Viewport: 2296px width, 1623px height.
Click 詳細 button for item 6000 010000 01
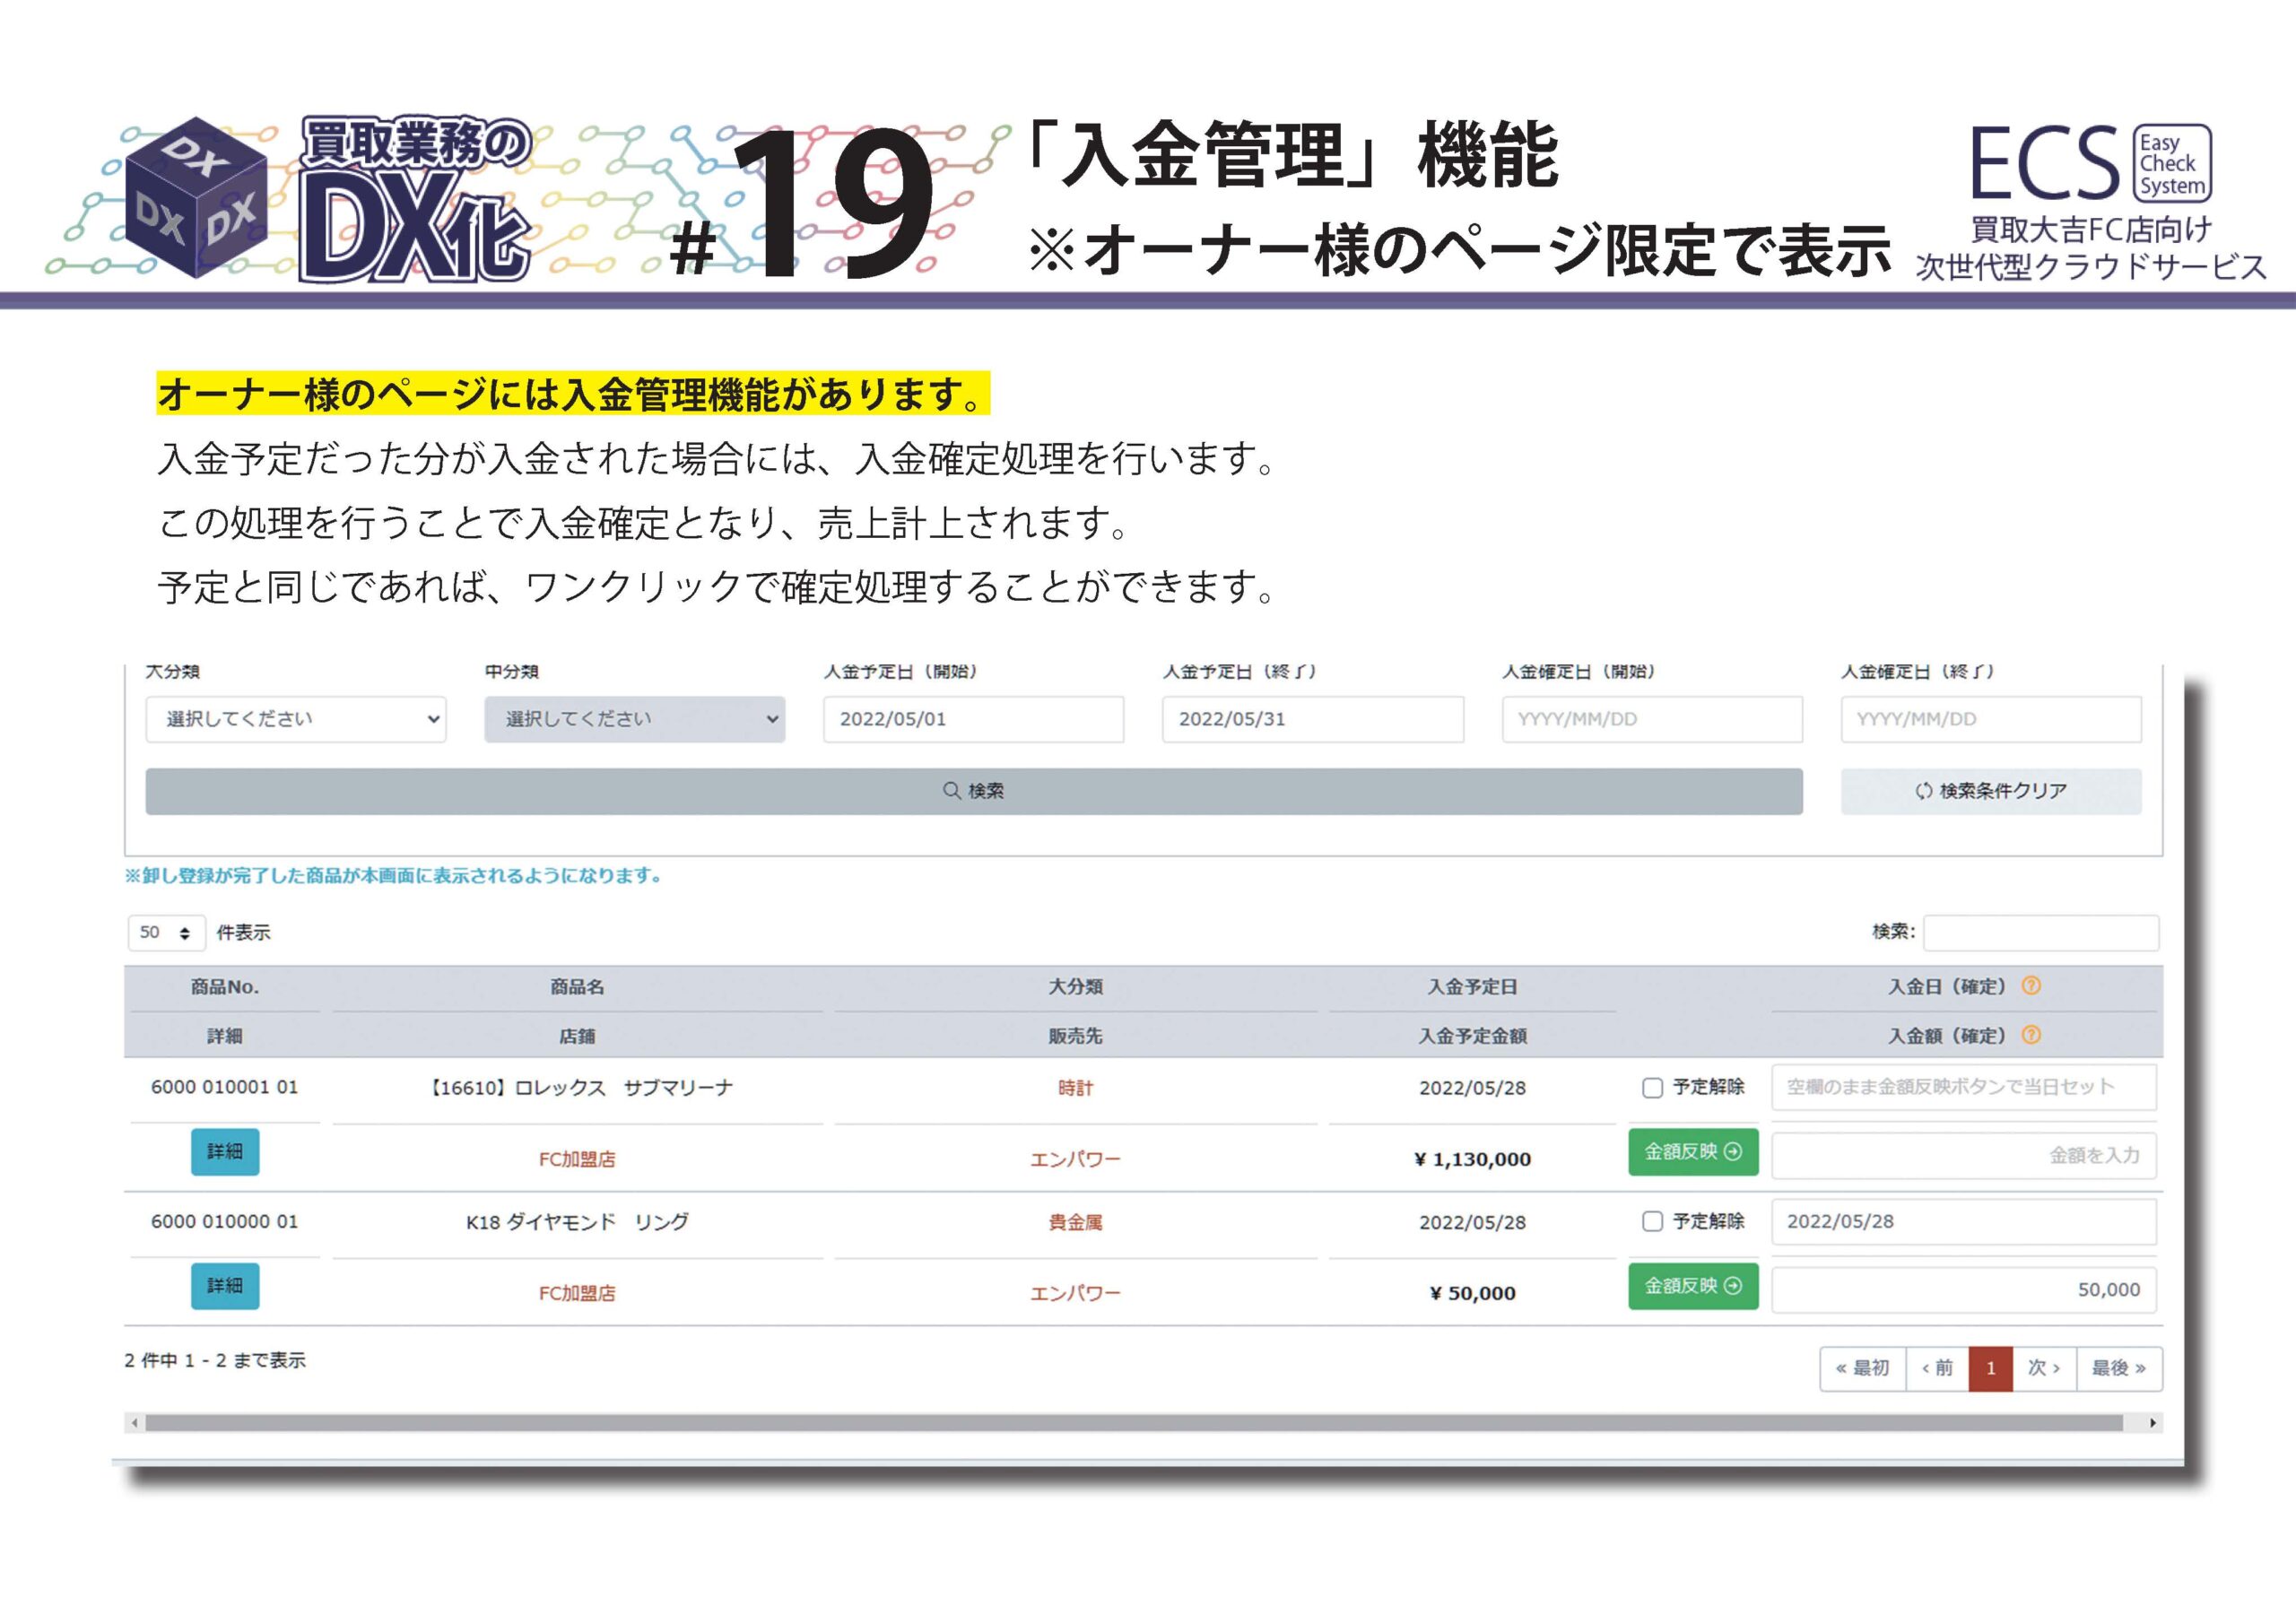pos(225,1286)
